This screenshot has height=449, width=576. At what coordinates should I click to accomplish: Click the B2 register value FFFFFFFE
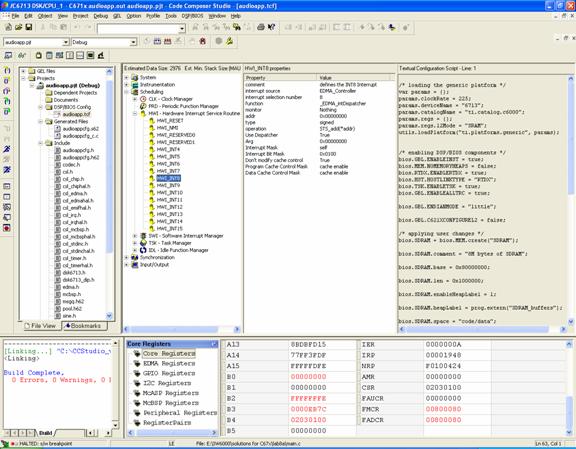(309, 399)
